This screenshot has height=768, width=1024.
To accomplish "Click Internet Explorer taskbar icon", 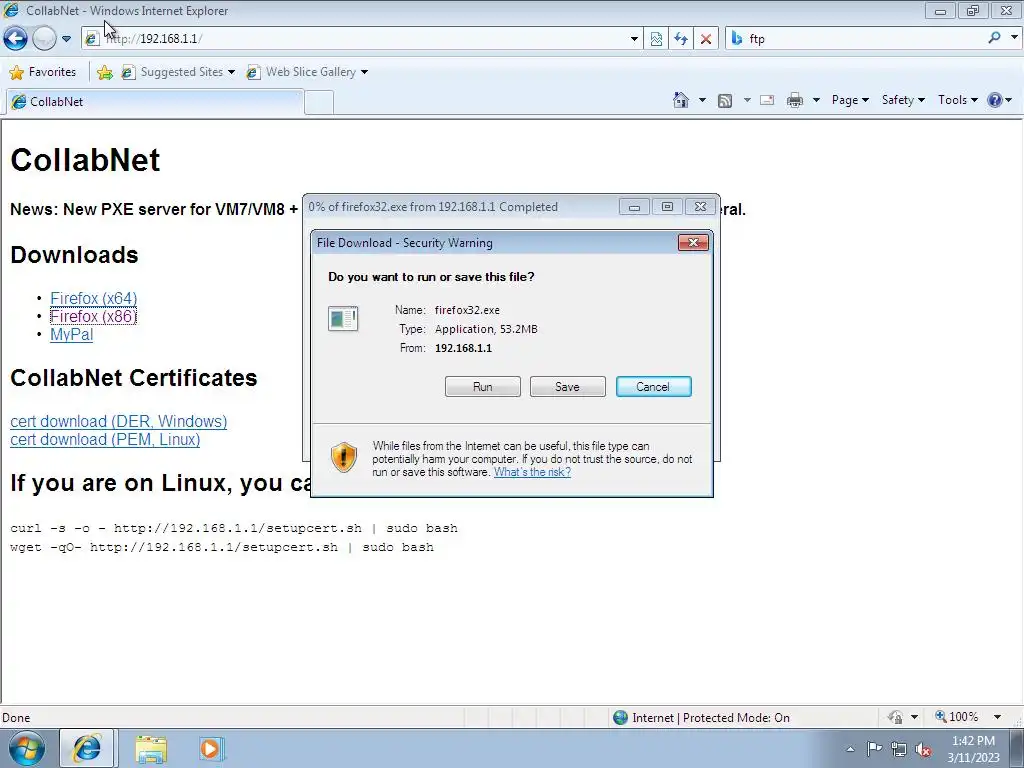I will pos(87,748).
